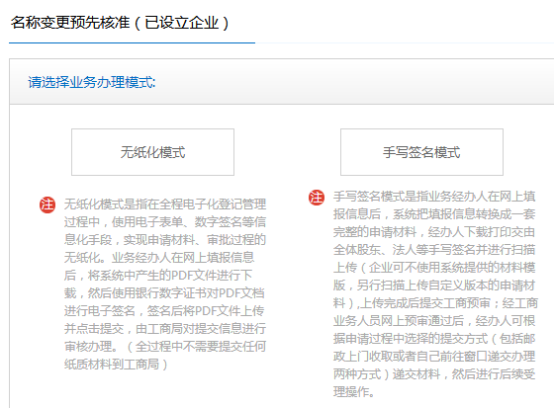Click the red 注 icon beside 无纸化模式 description
This screenshot has height=409, width=554.
click(47, 205)
